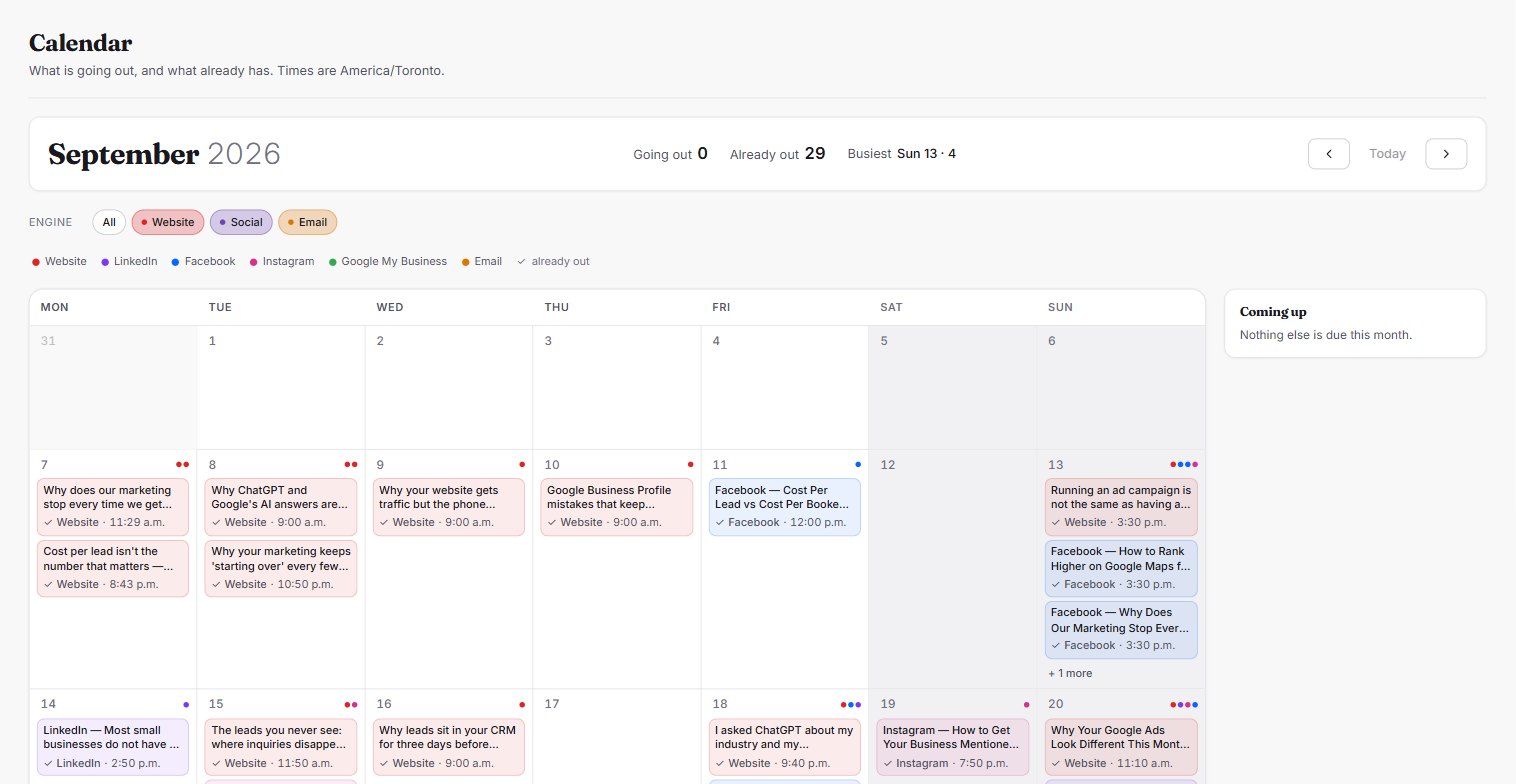Click the green Google My Business legend dot

332,262
